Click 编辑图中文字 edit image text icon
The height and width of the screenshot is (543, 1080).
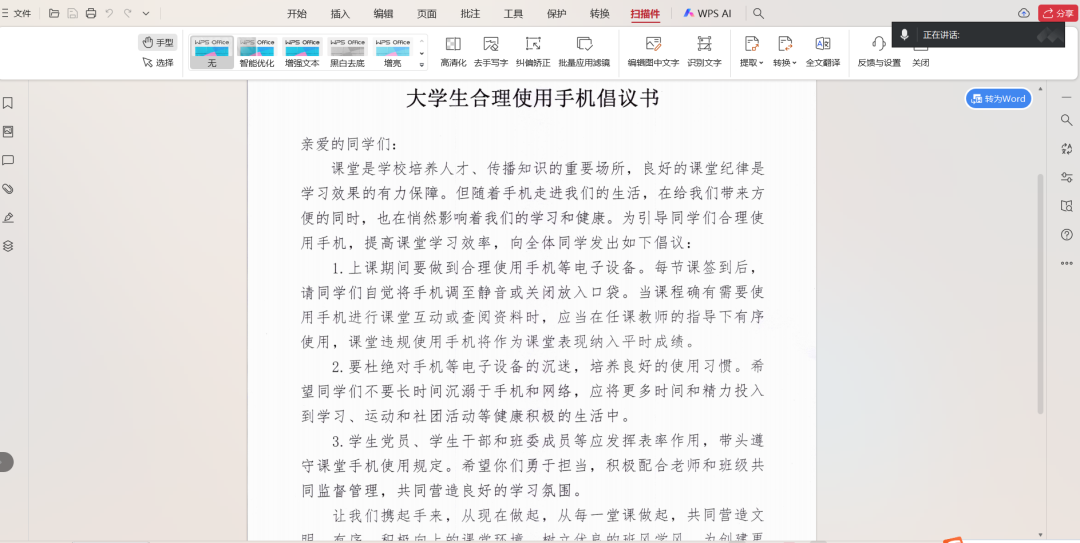pos(653,44)
